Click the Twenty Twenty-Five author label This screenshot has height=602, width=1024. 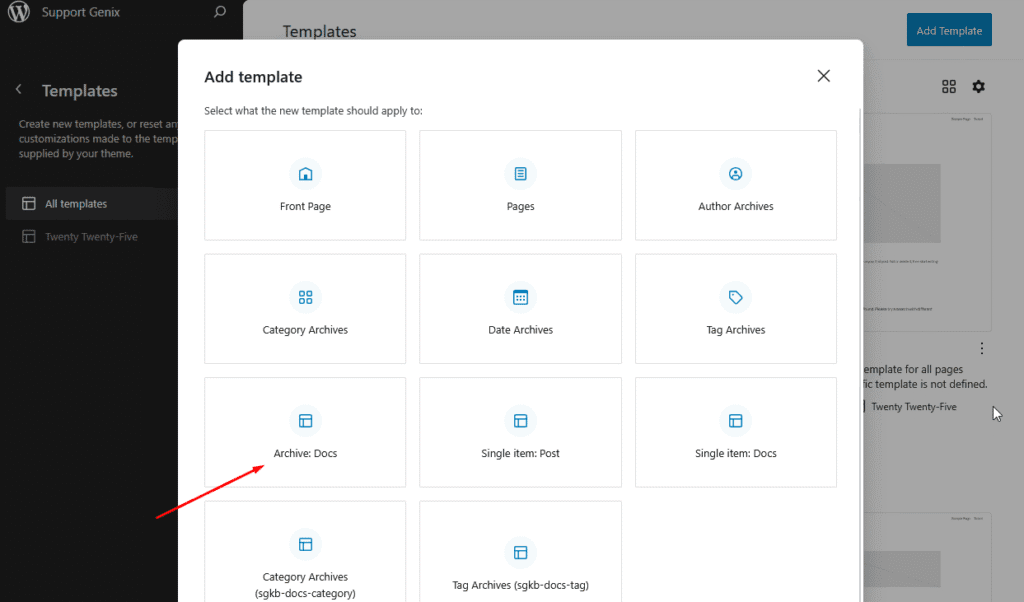pyautogui.click(x=913, y=407)
